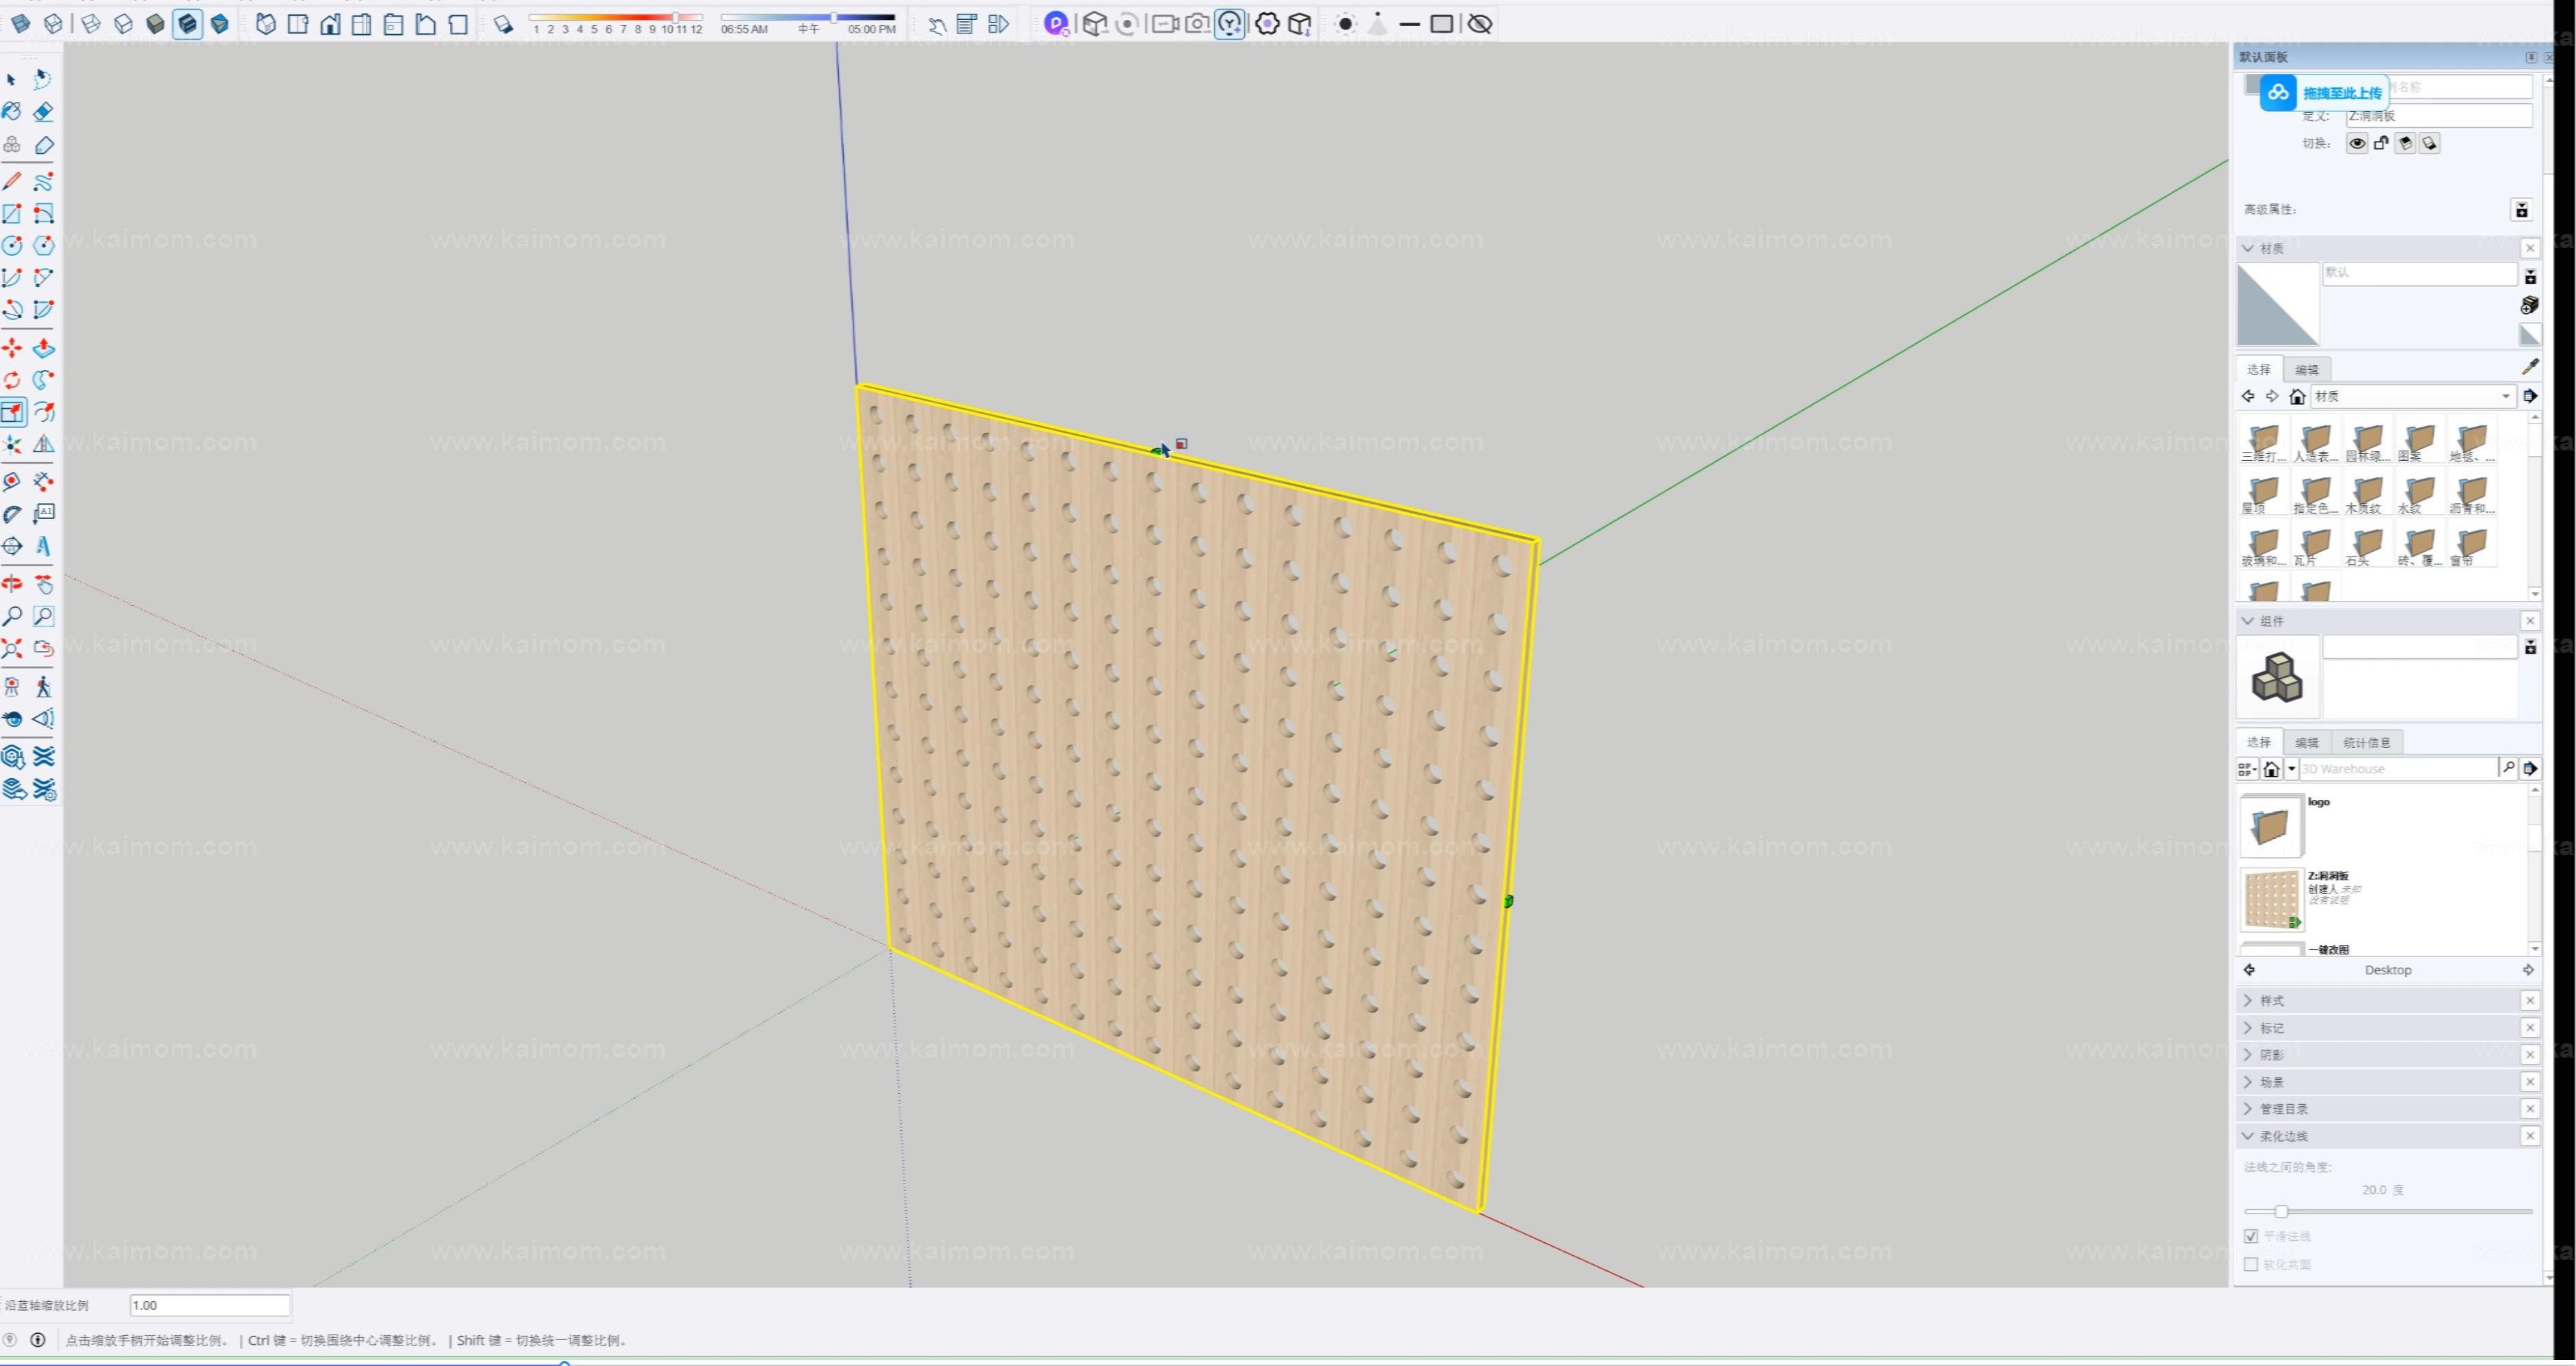Select the Line pencil tool

12,181
